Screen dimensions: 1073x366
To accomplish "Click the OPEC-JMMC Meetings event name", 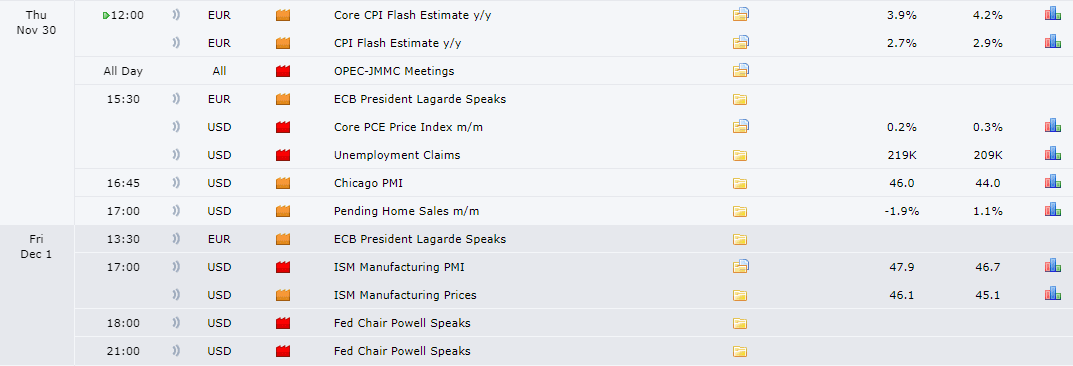I will point(394,71).
